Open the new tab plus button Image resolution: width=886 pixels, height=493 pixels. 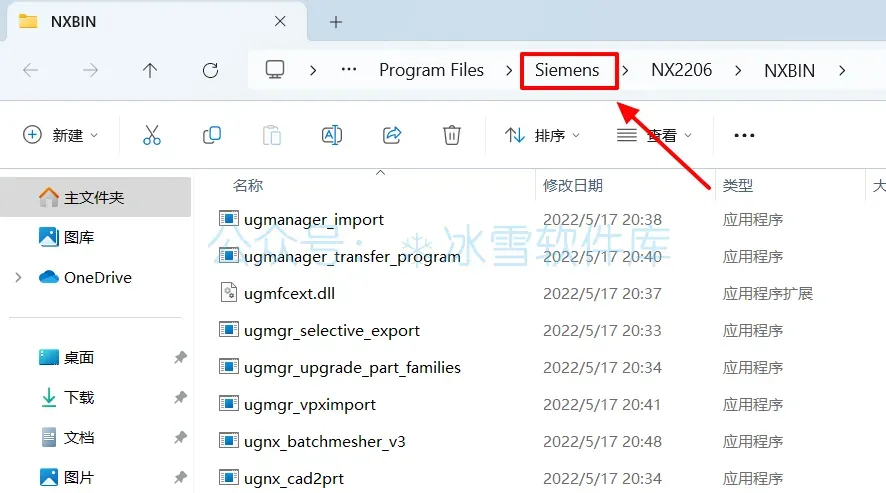(336, 22)
